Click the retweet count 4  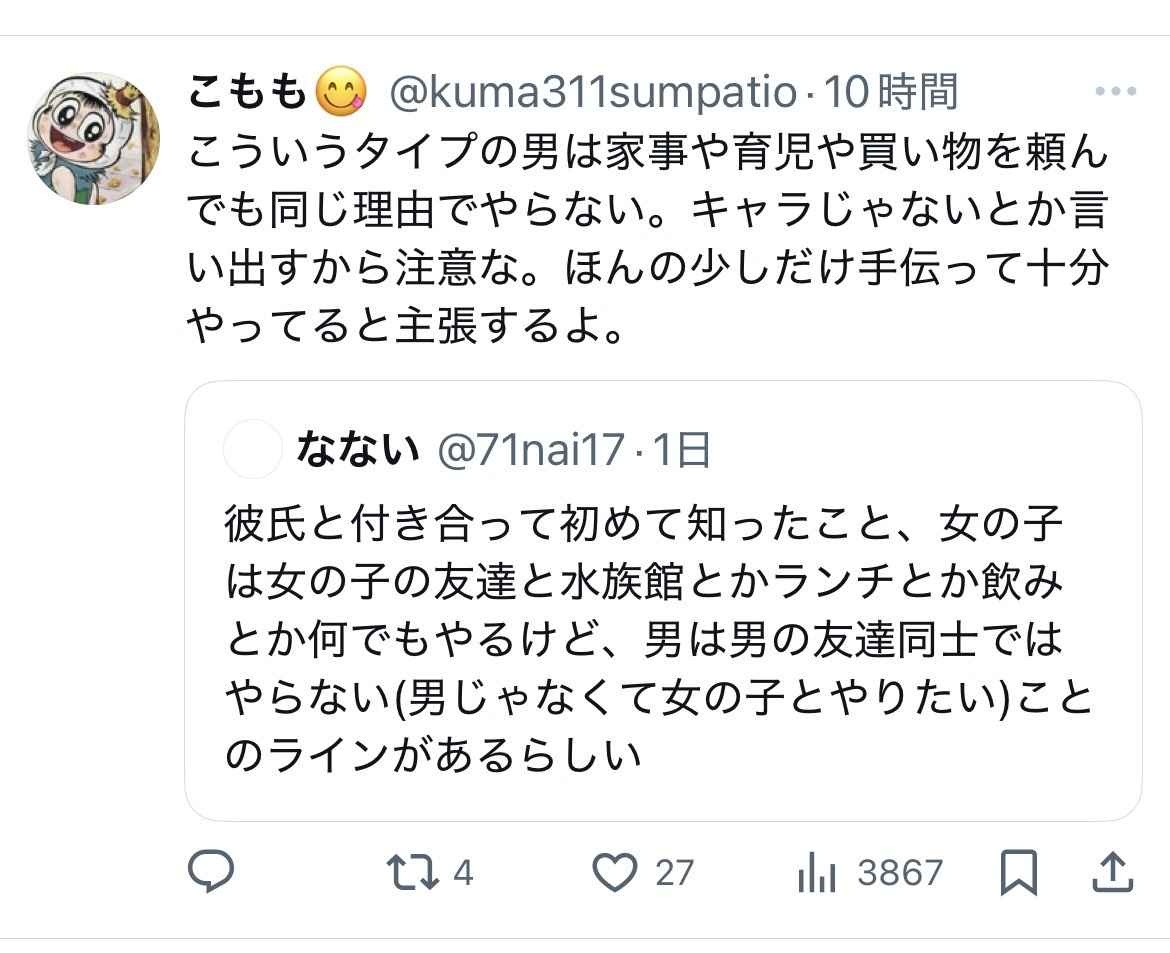coord(462,873)
